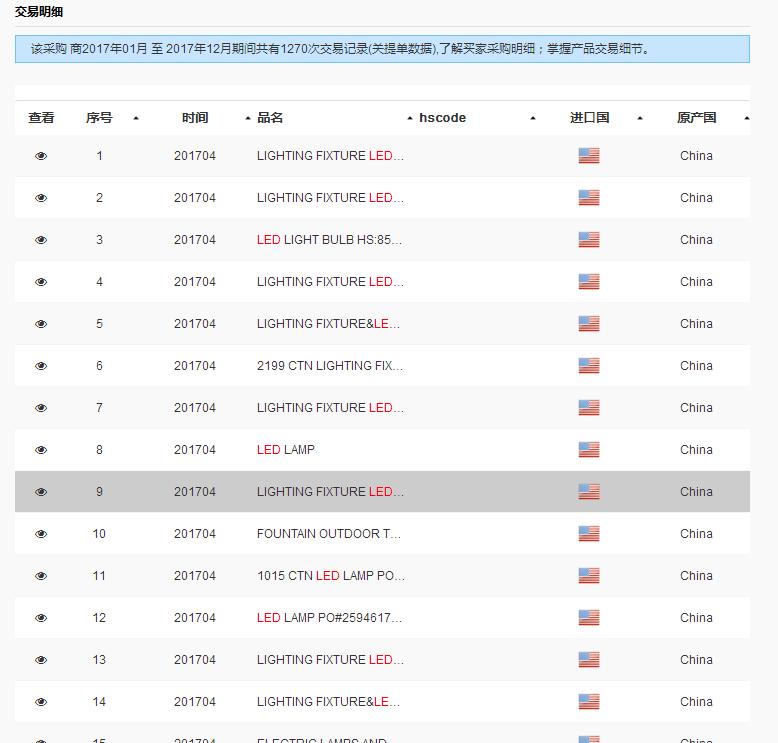The width and height of the screenshot is (778, 743).
Task: Open the eye icon for record 14
Action: tap(41, 702)
